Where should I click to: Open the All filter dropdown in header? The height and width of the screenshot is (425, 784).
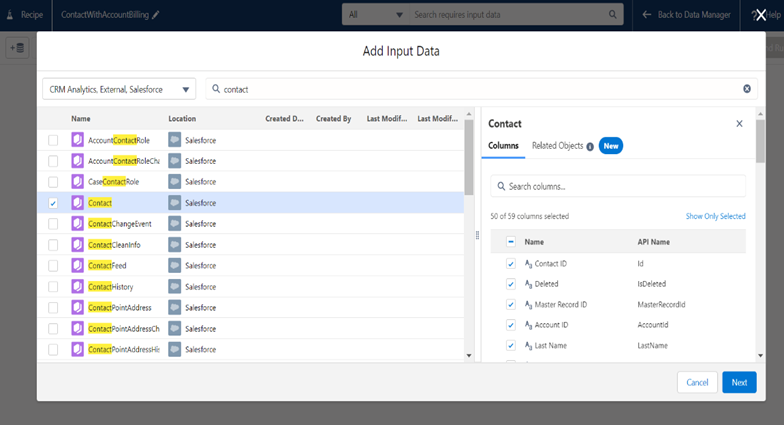pos(376,14)
